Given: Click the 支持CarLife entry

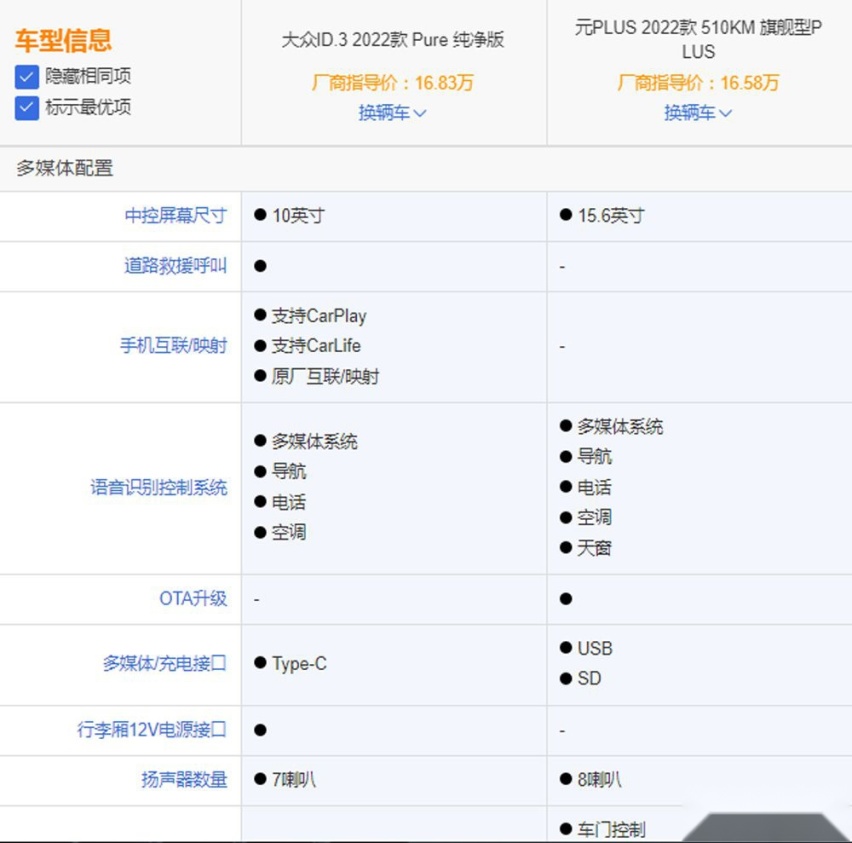Looking at the screenshot, I should [316, 346].
